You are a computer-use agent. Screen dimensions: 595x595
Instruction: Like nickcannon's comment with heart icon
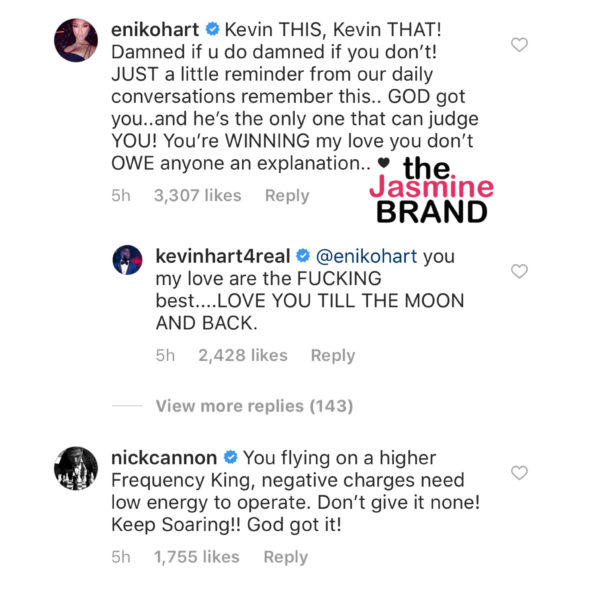pos(519,473)
